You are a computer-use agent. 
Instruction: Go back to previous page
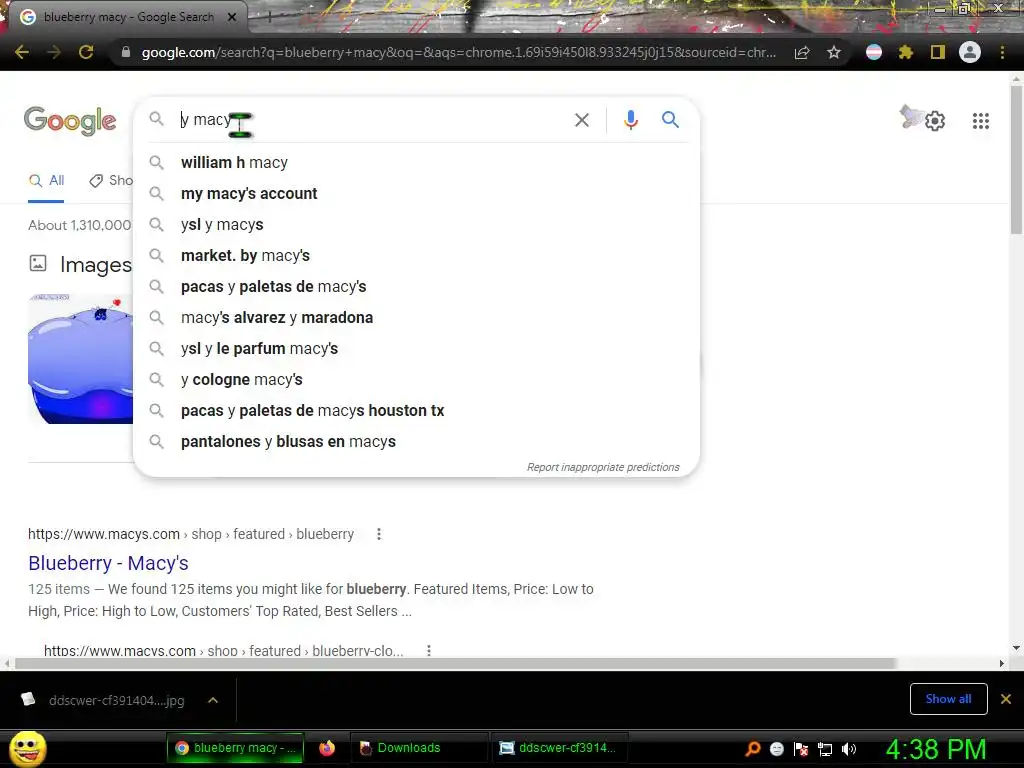[x=22, y=52]
